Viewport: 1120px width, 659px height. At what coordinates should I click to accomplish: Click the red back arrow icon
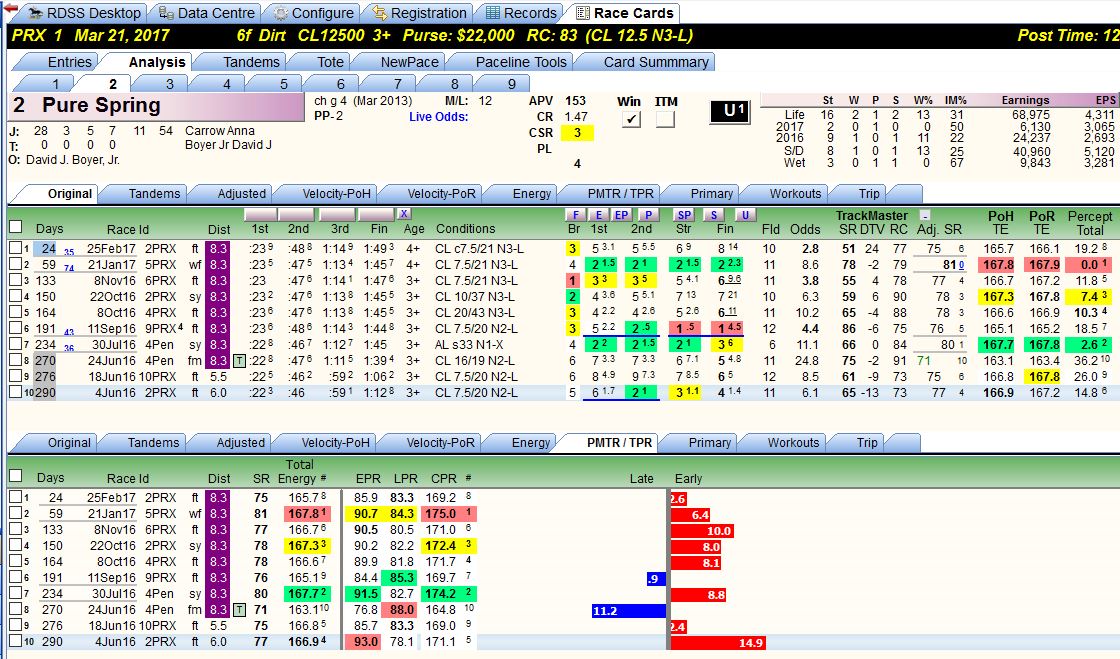pos(10,8)
